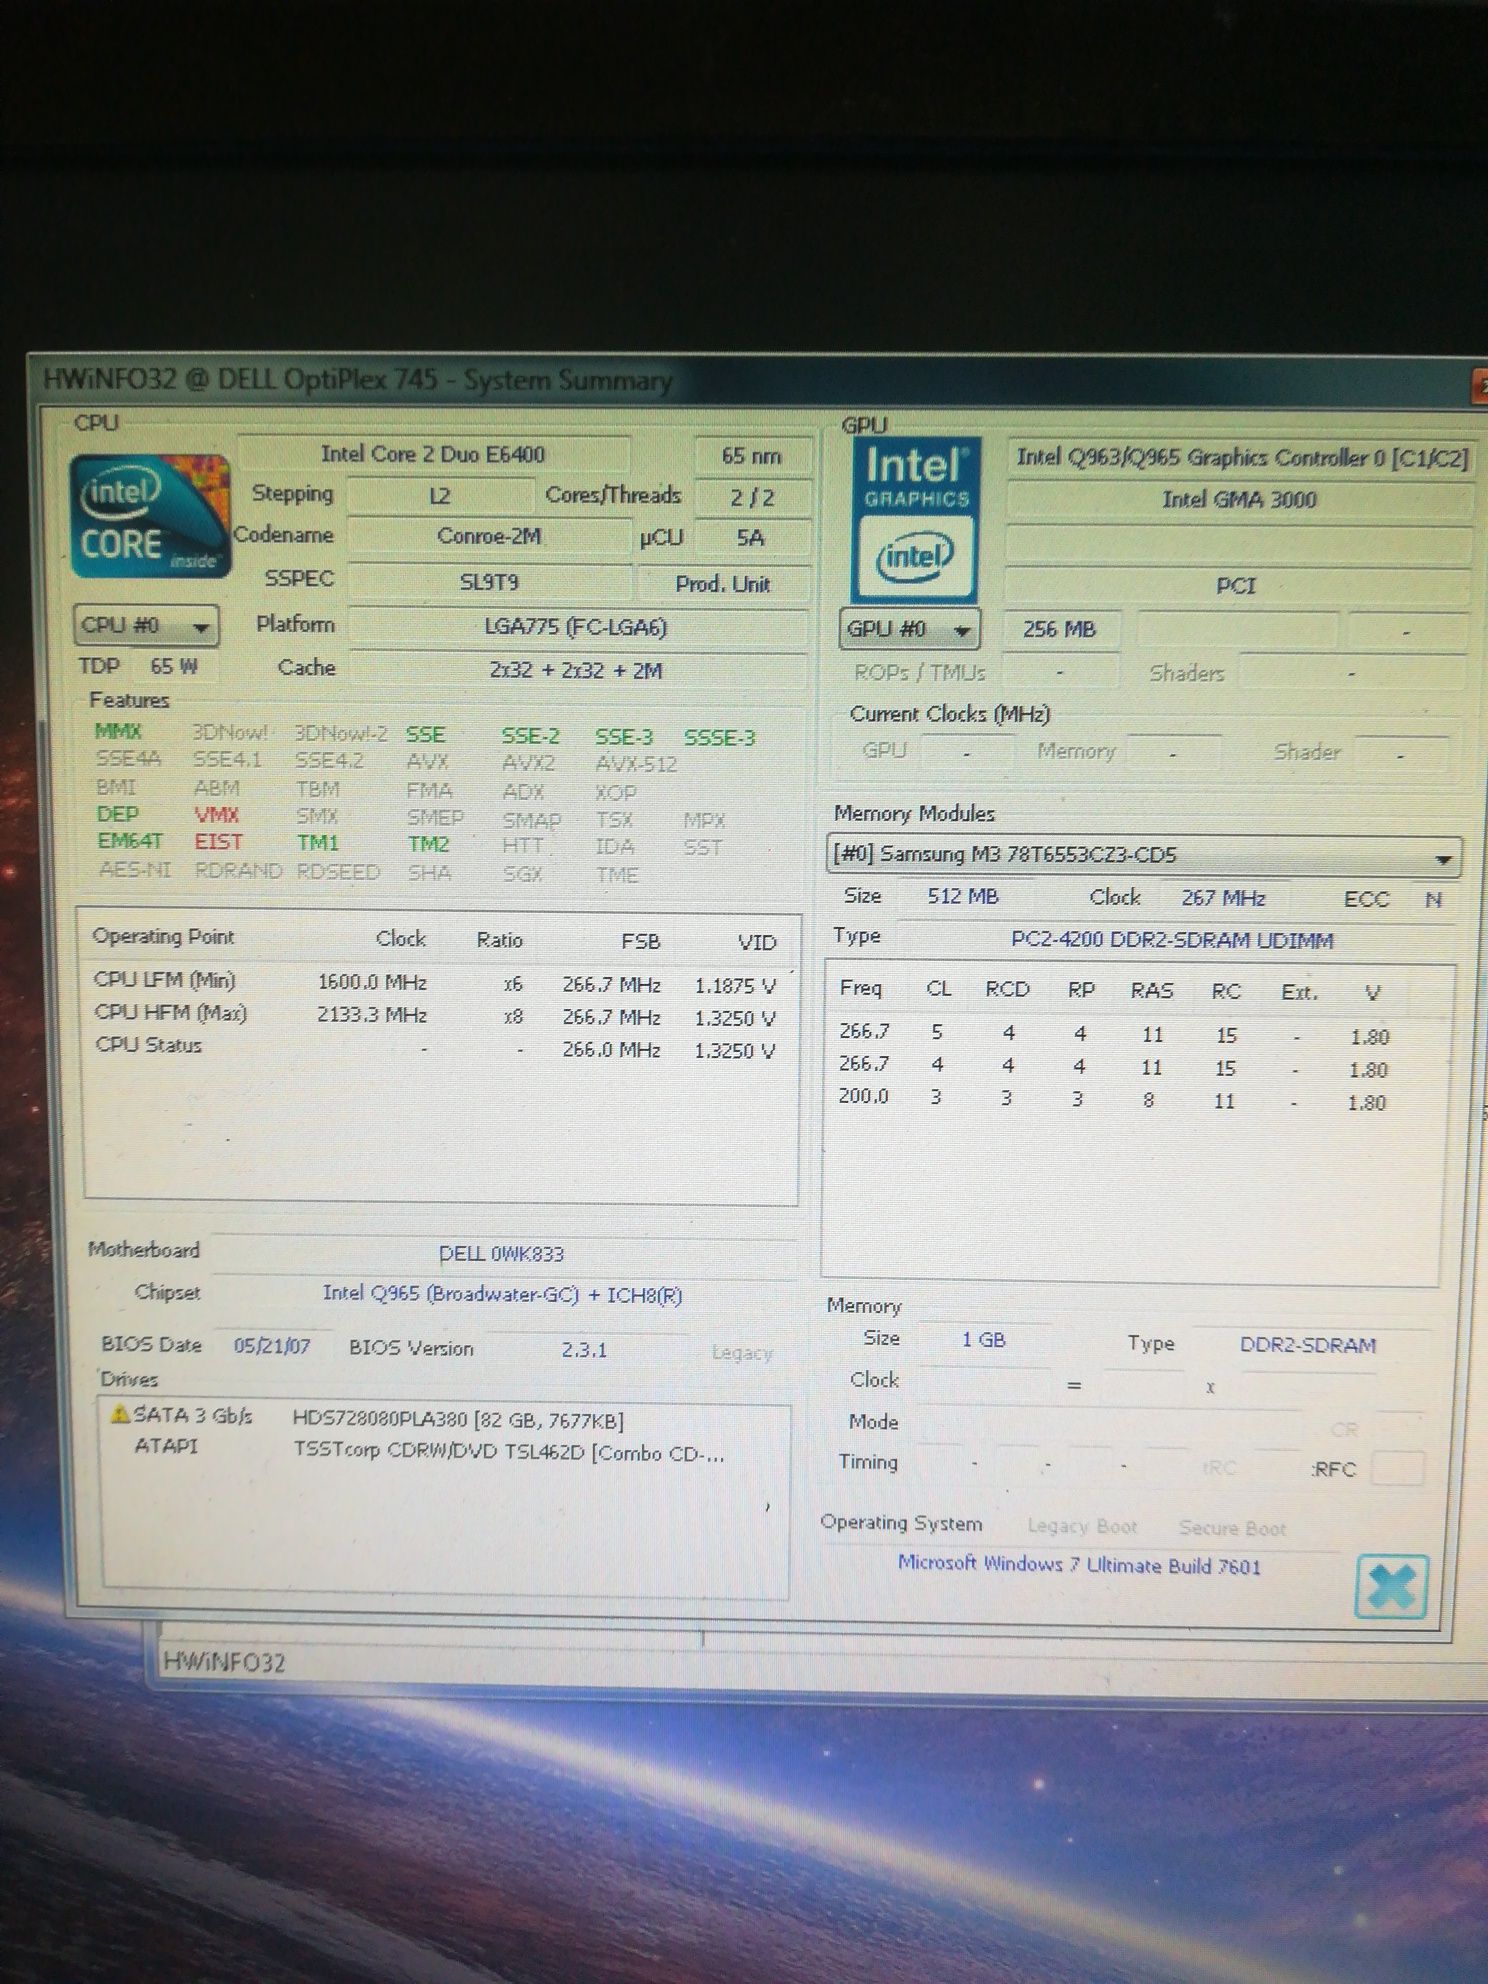
Task: Click the Stepping value L2
Action: (x=440, y=496)
